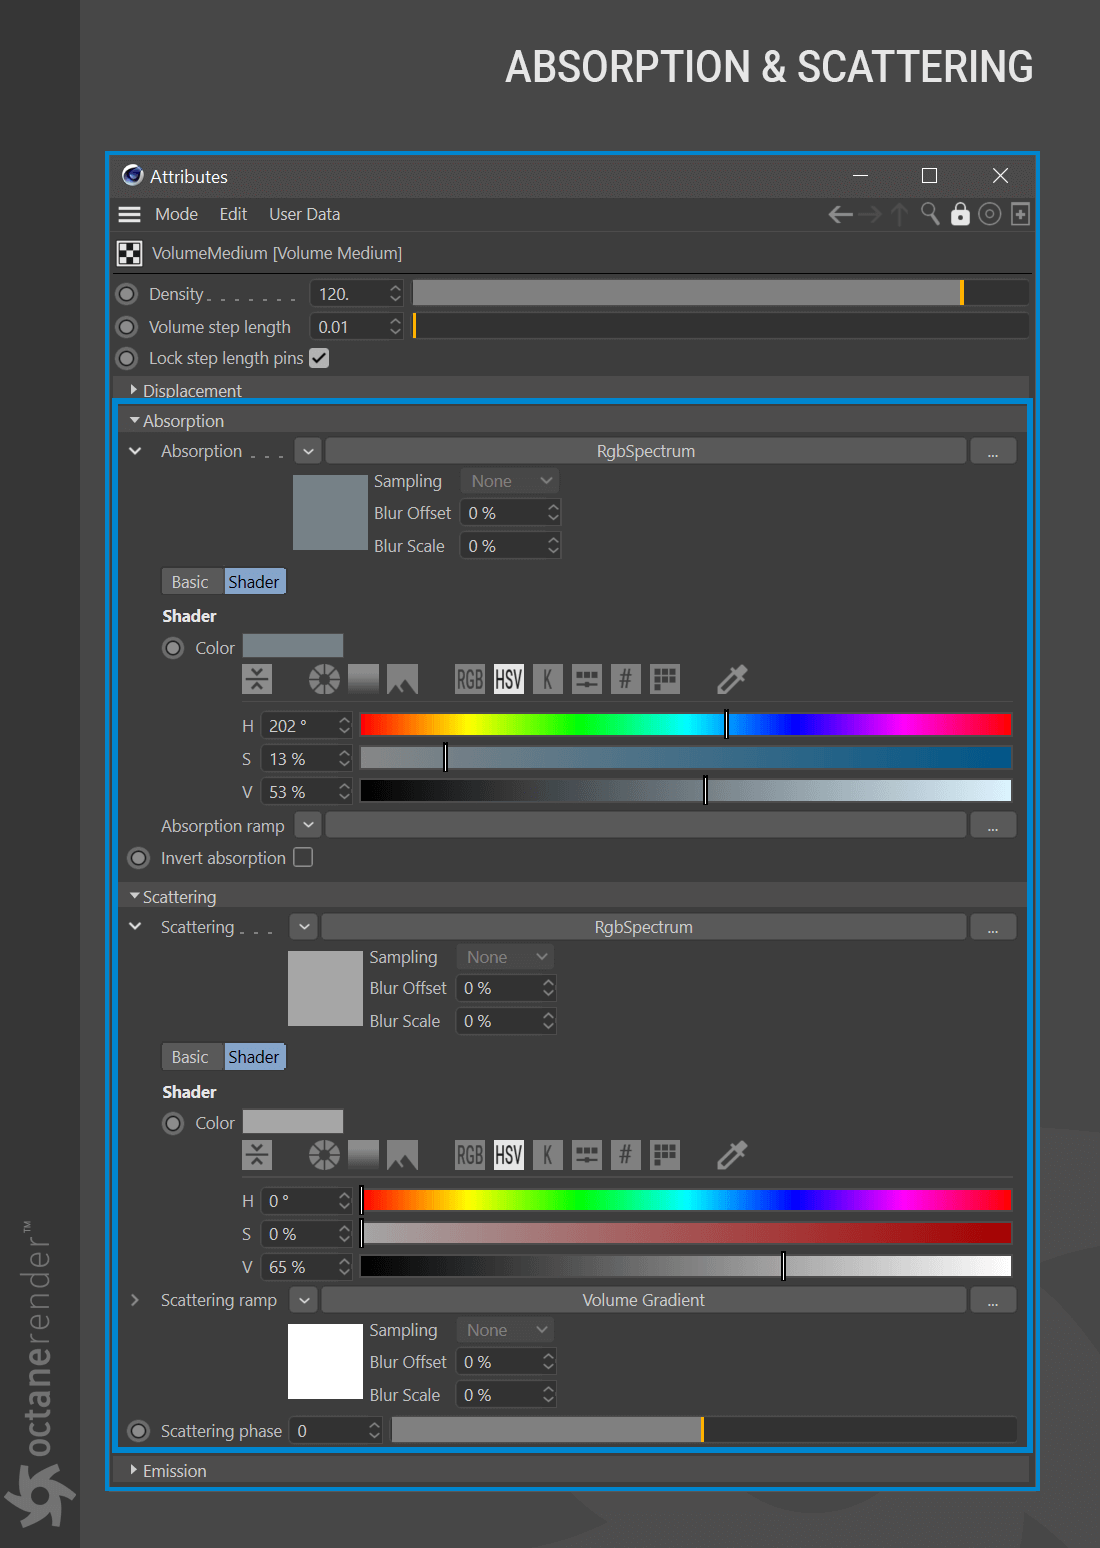Click the Volume Gradient shader button

(643, 1300)
